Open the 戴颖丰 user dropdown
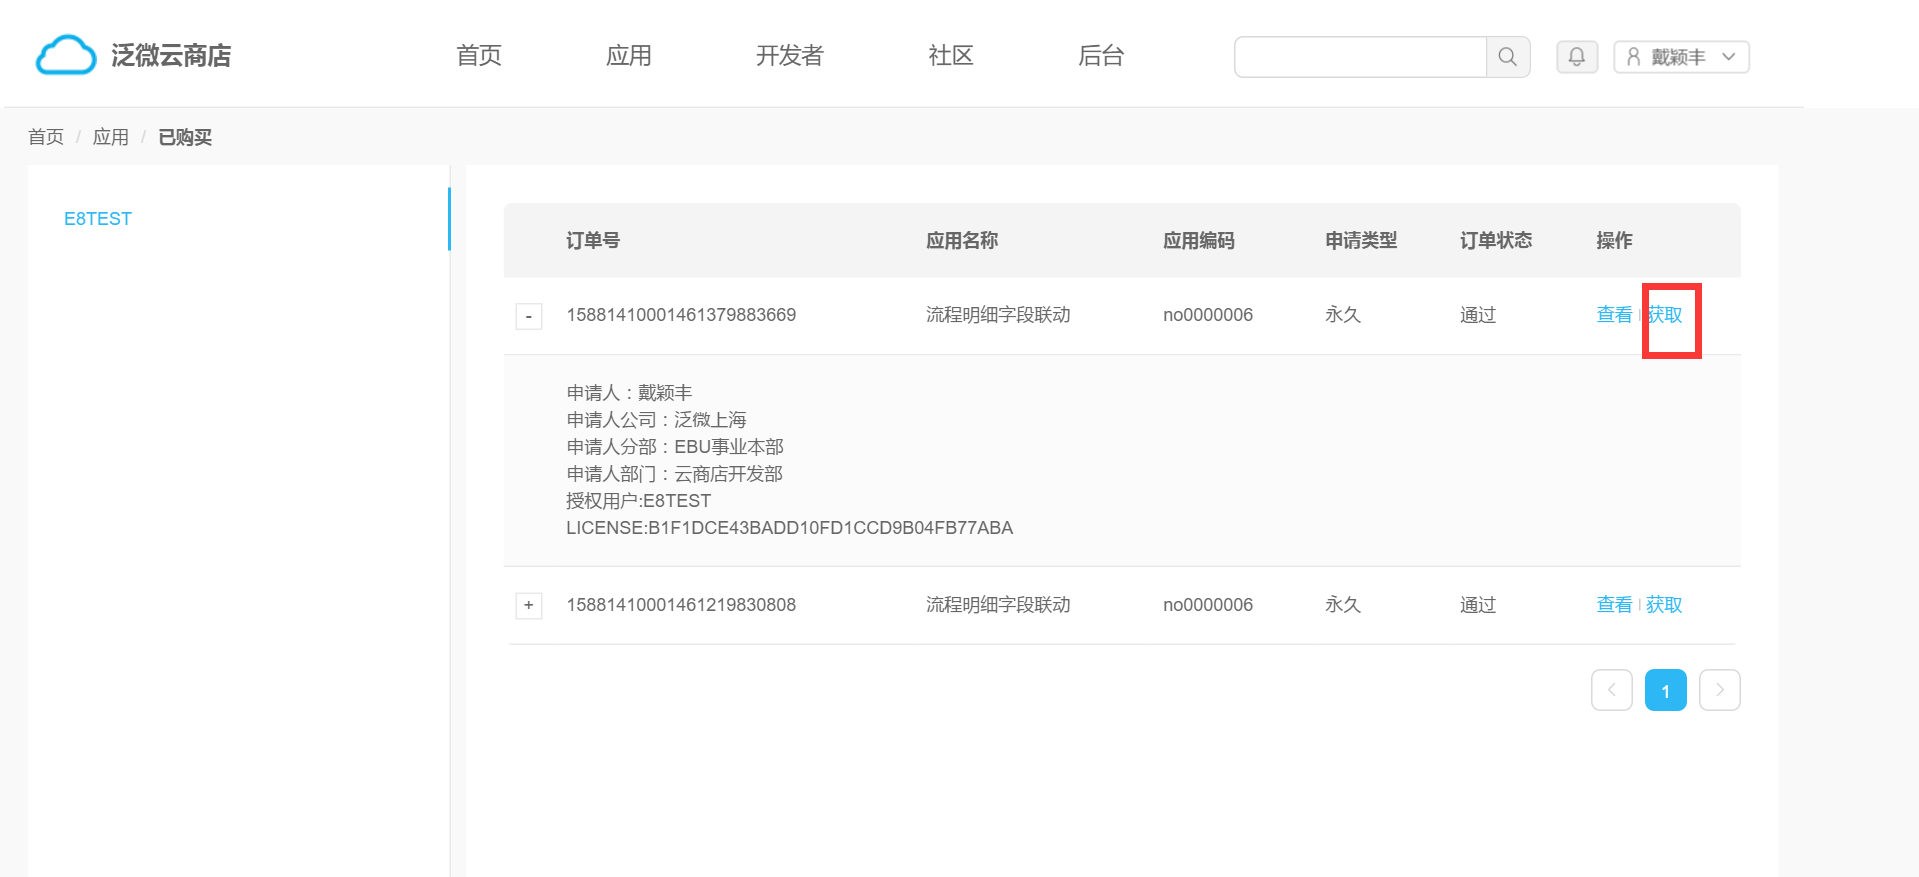Image resolution: width=1919 pixels, height=877 pixels. point(1681,57)
